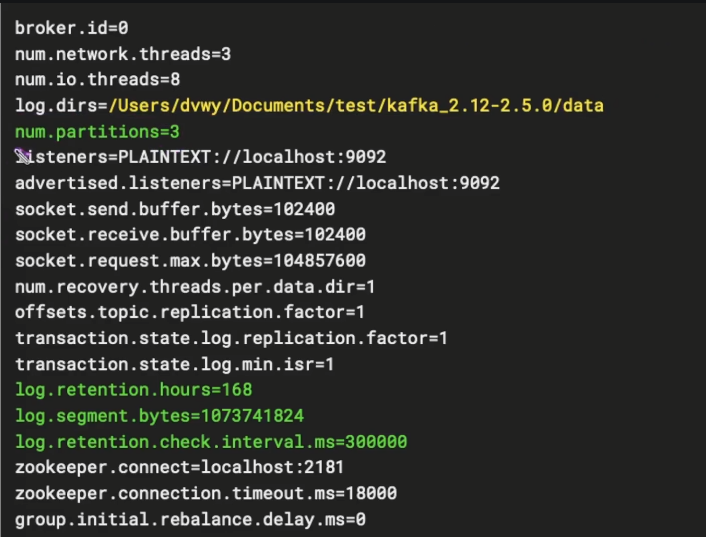Click socket.receive.buffer.bytes=102400 line
706x537 pixels.
click(x=190, y=235)
